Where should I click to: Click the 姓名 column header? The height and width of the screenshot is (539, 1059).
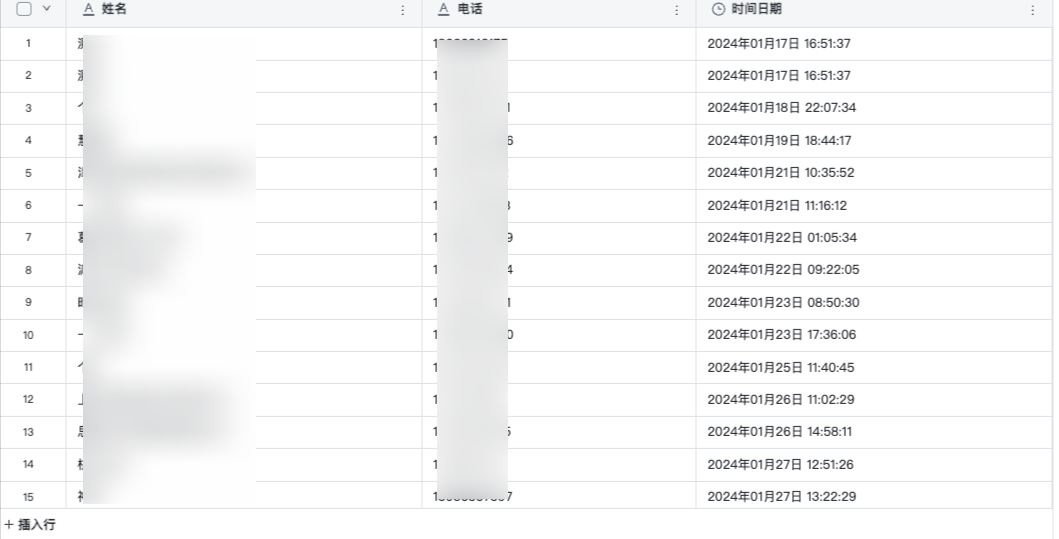244,10
